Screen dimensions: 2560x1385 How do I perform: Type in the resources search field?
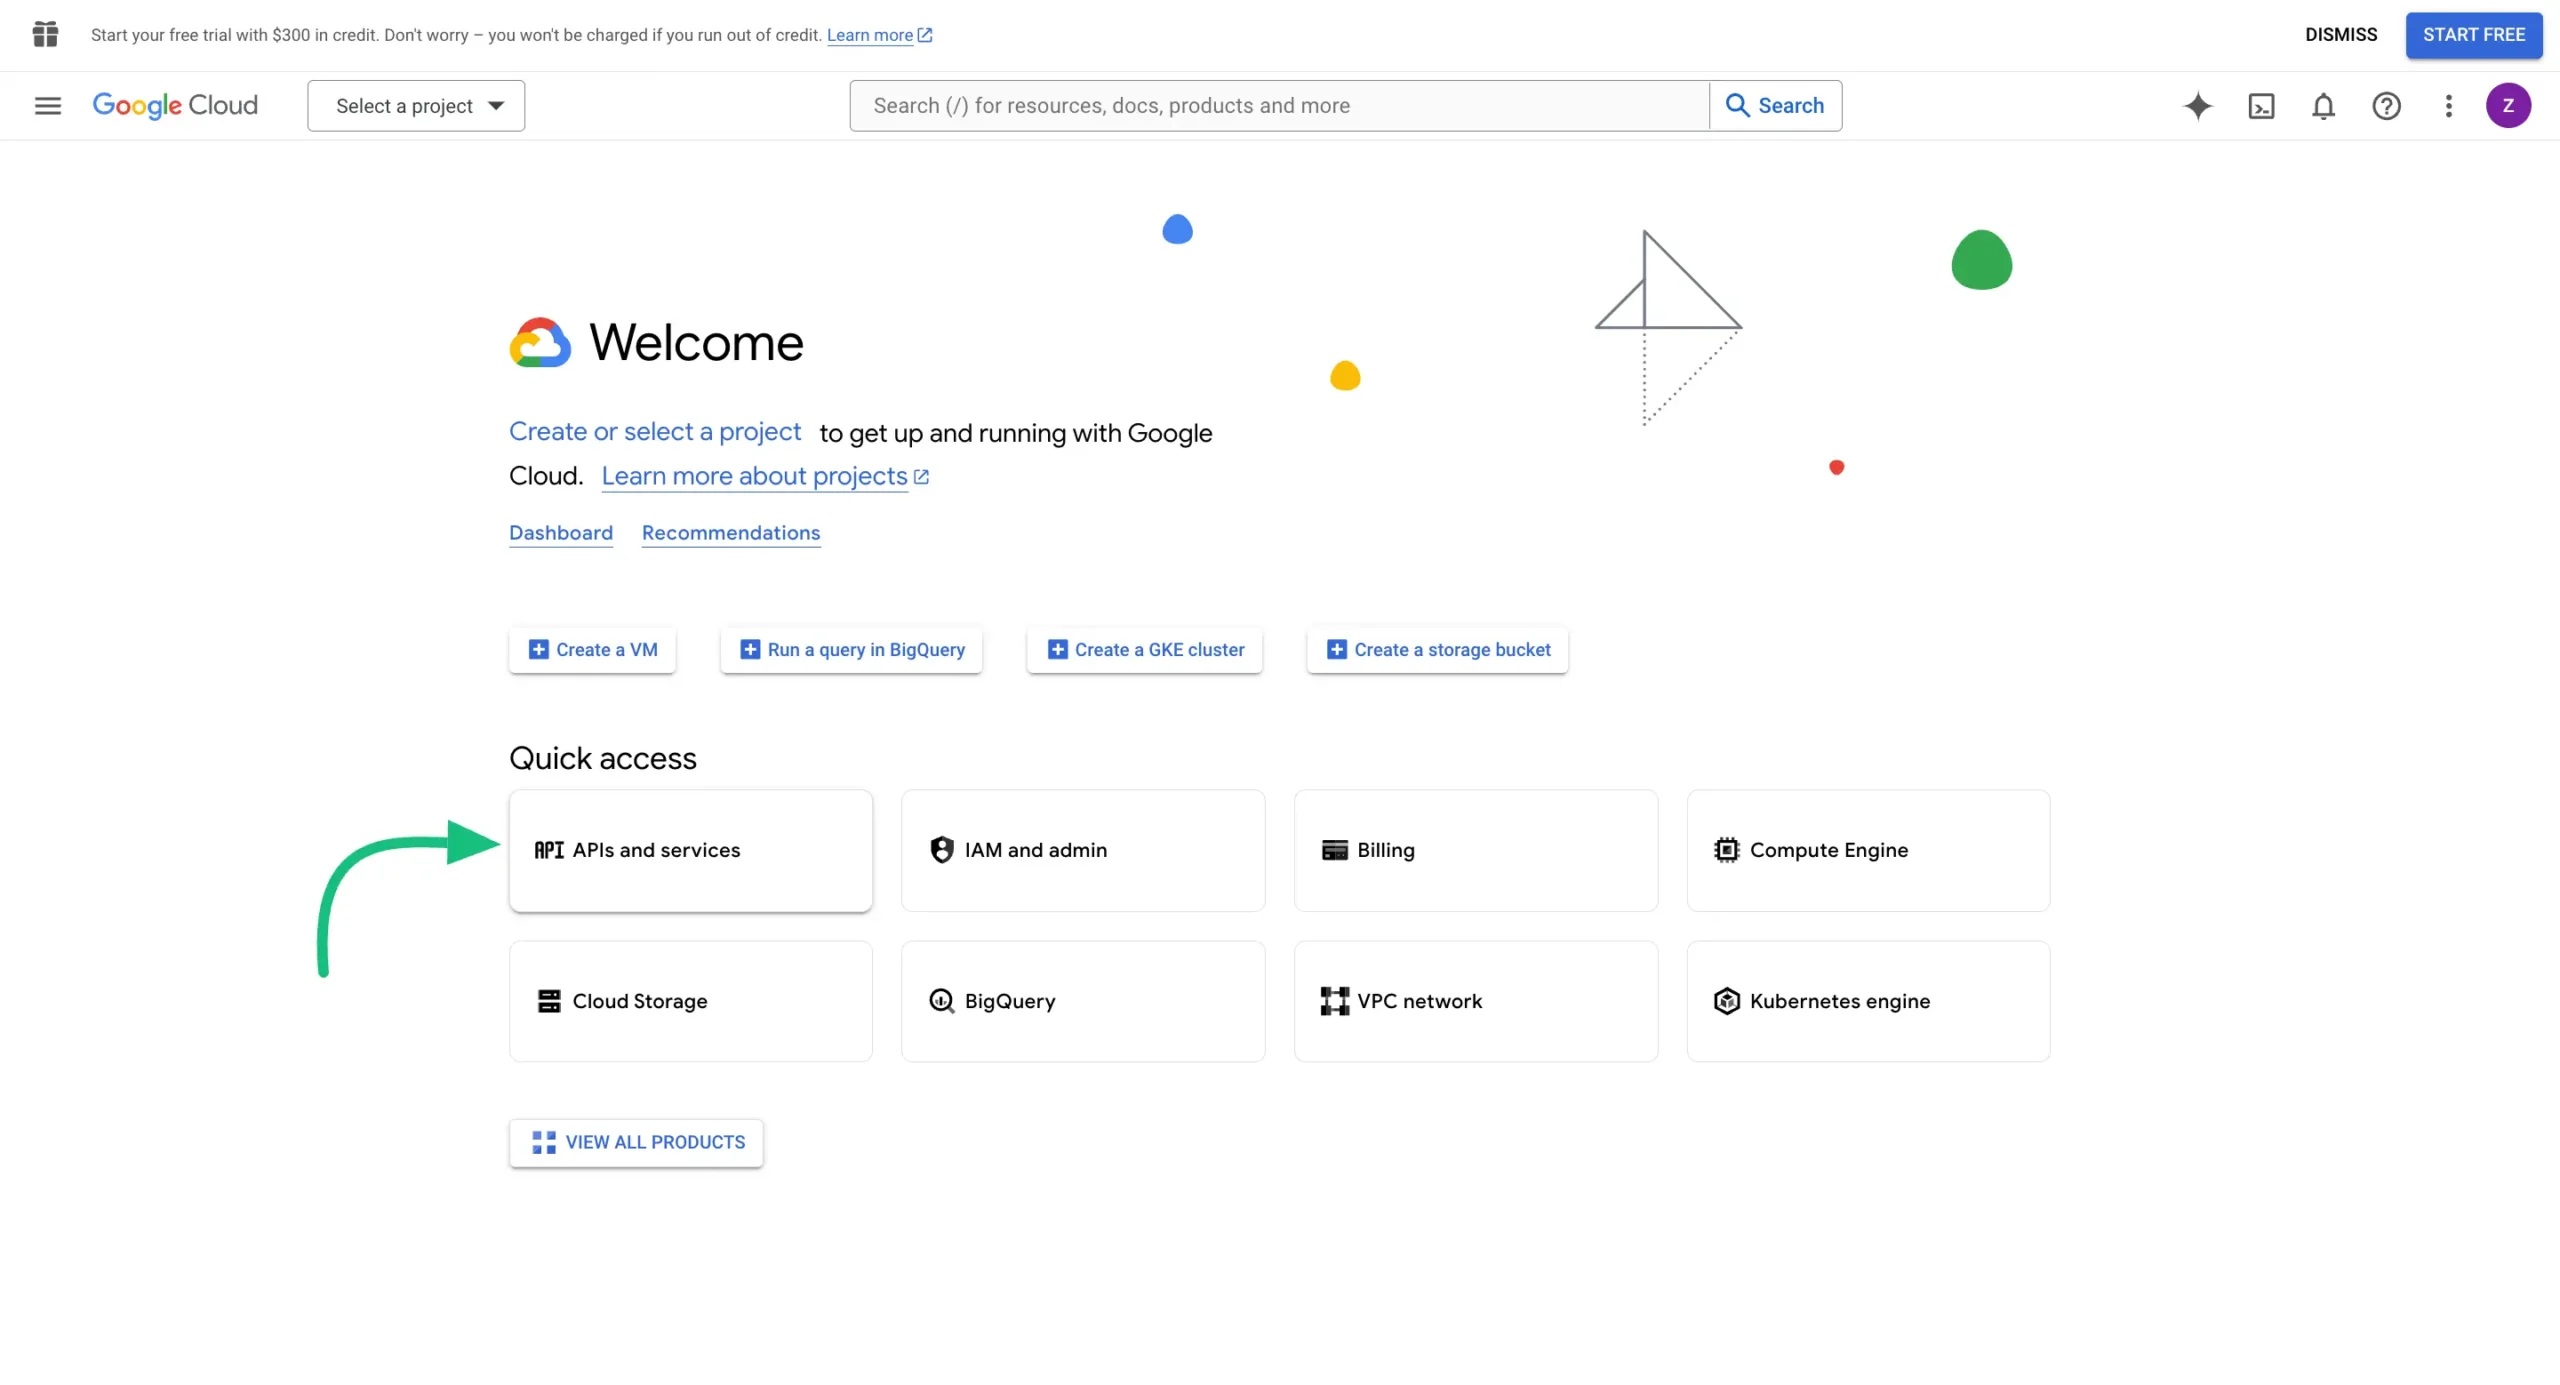click(1280, 105)
